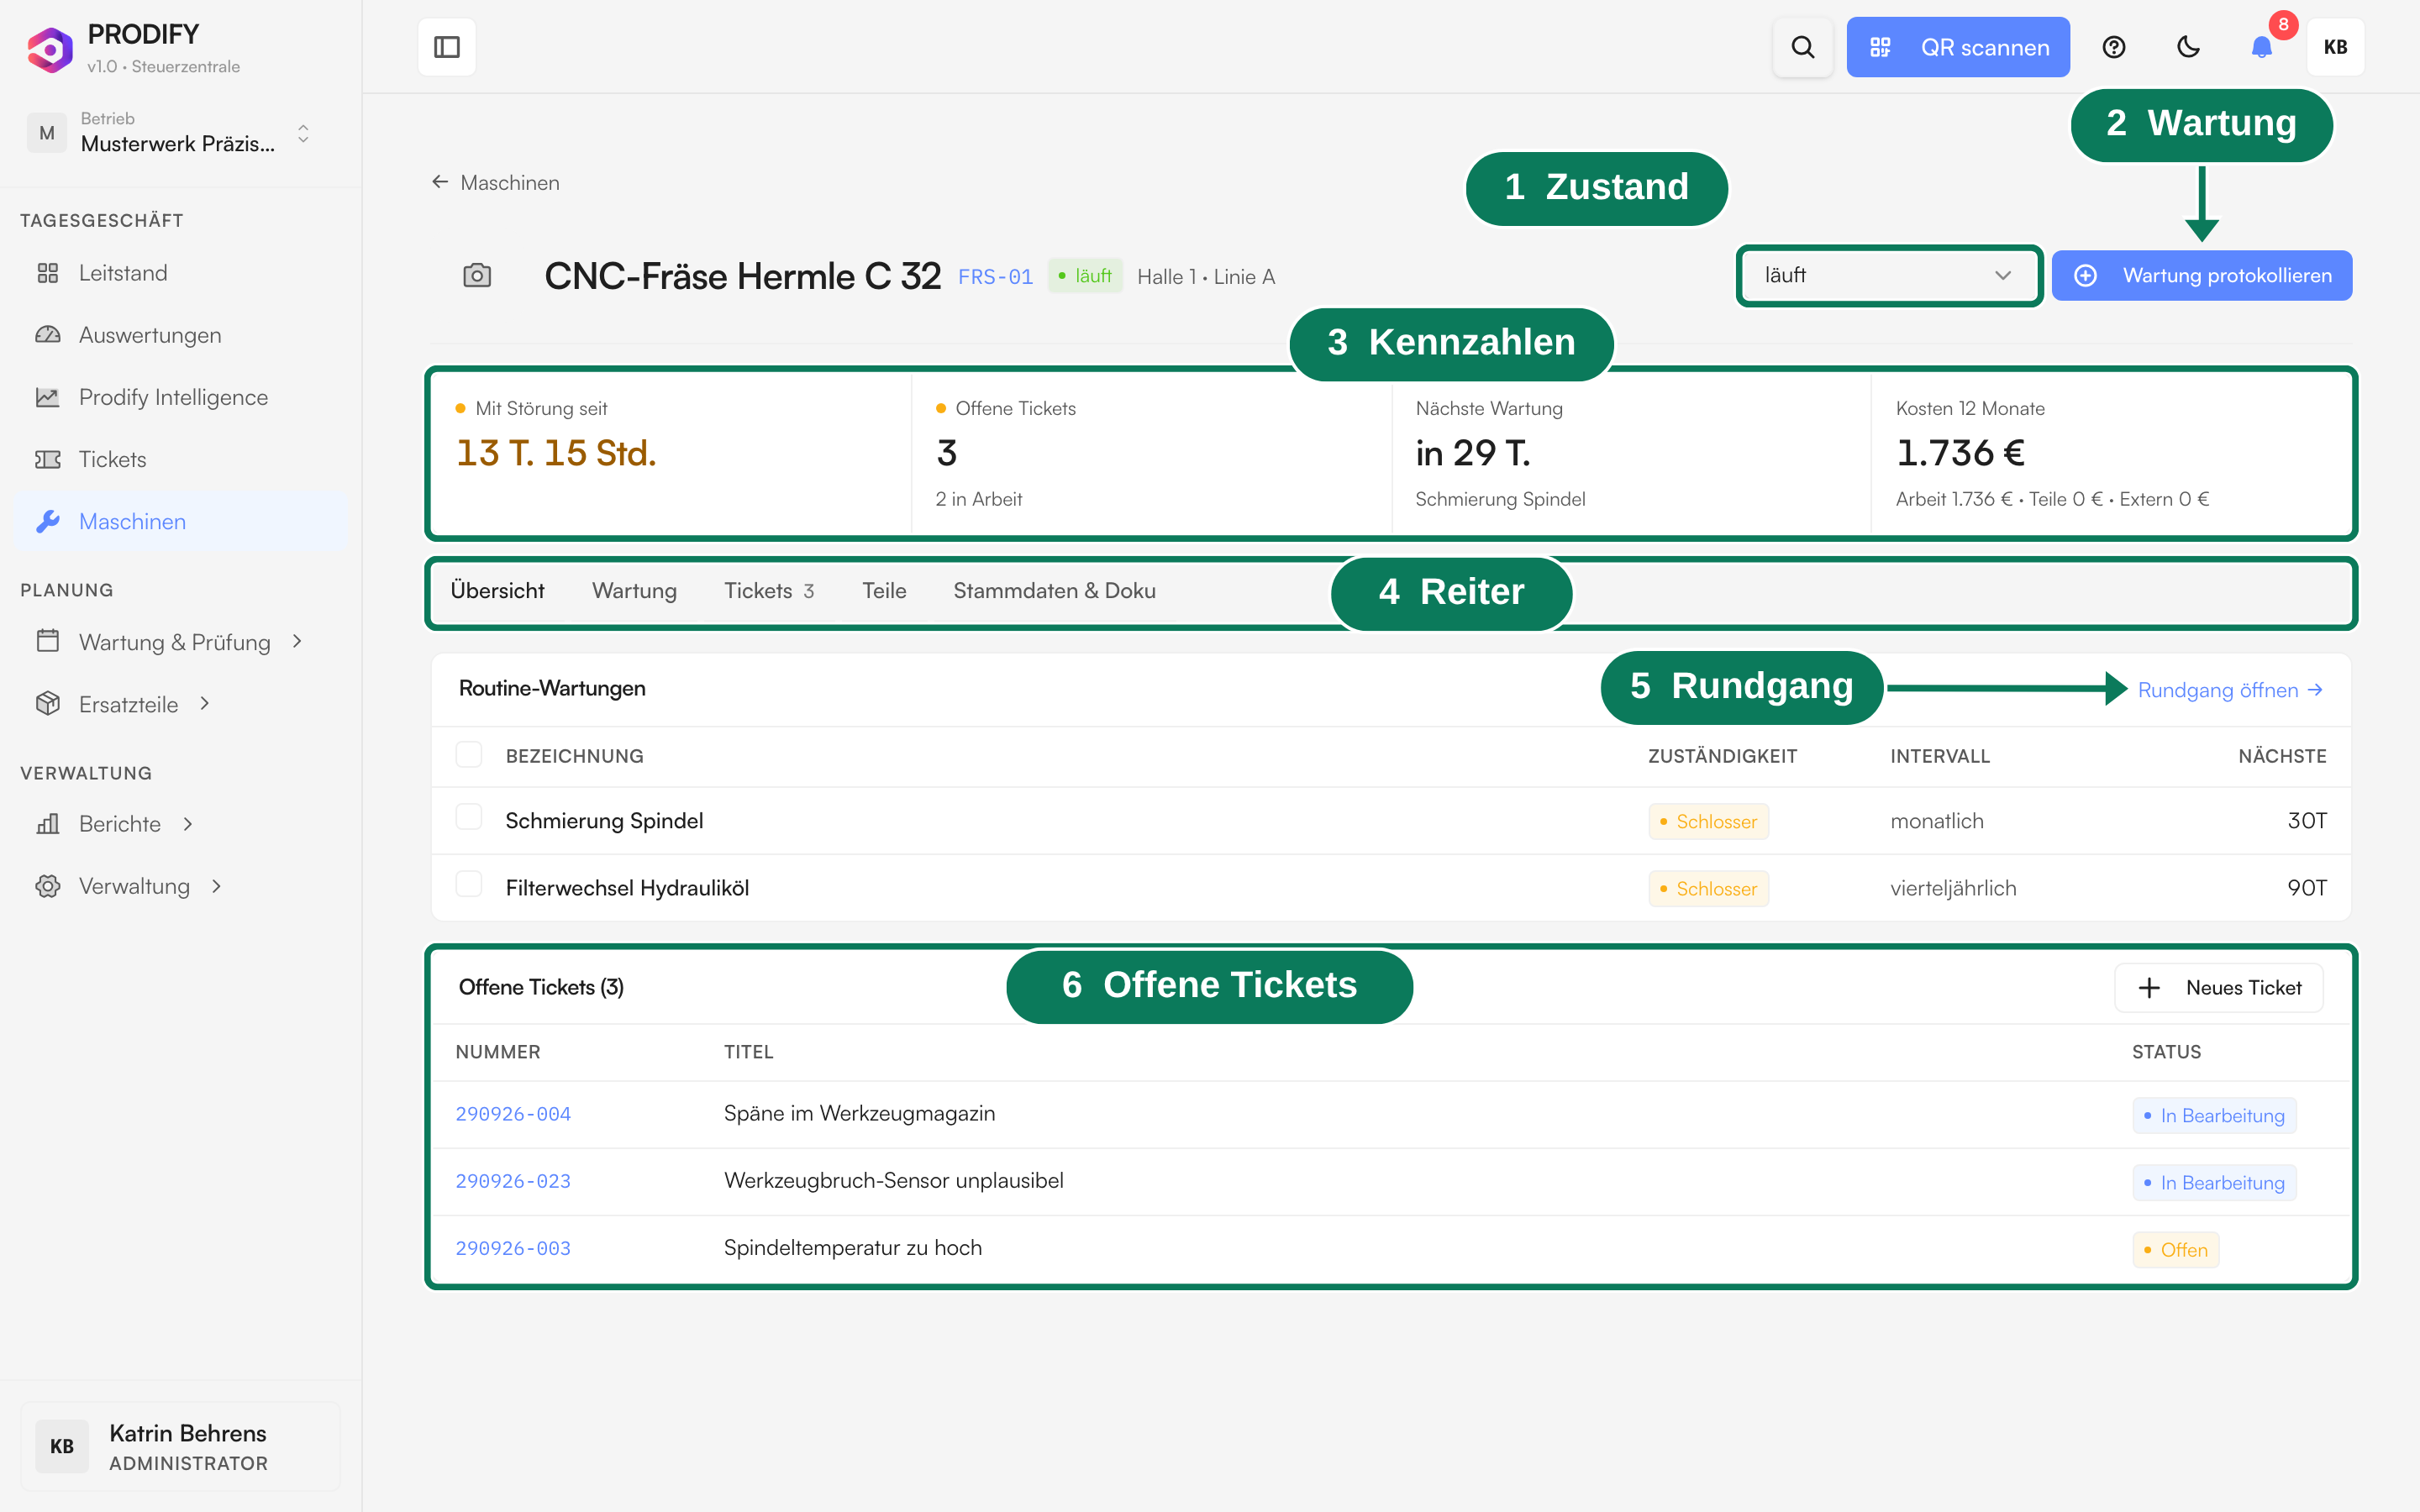This screenshot has width=2420, height=1512.
Task: Open ticket 290926-023
Action: tap(513, 1181)
